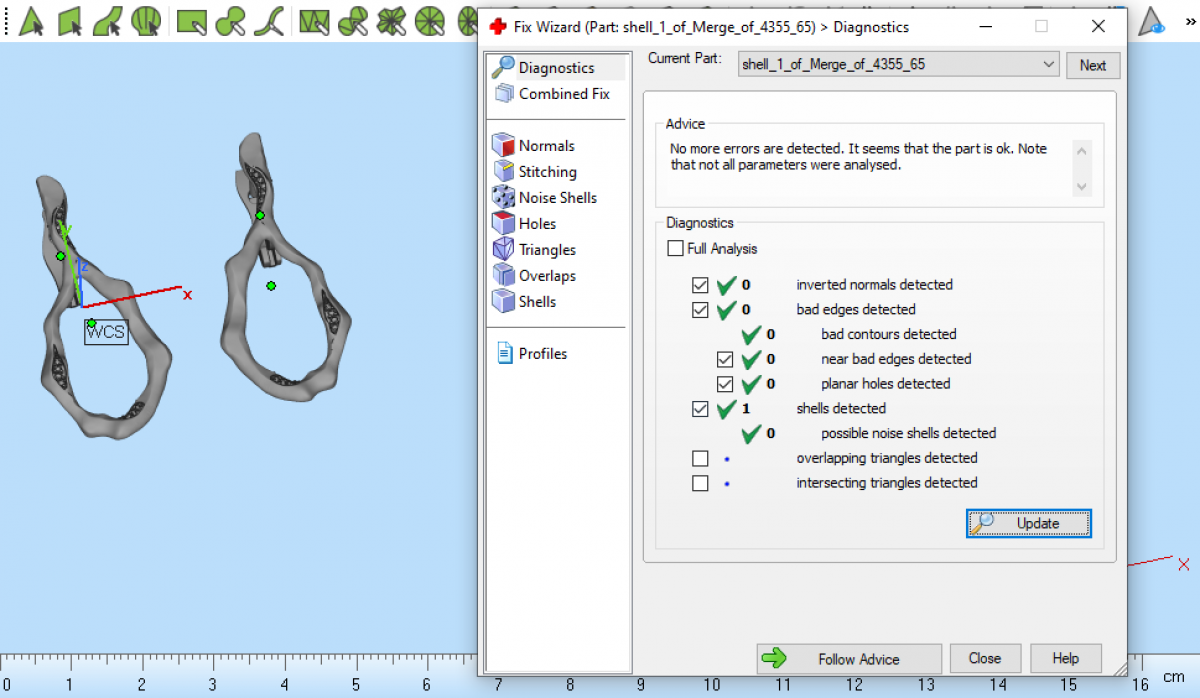Click the Update button
The image size is (1200, 698).
point(1028,523)
